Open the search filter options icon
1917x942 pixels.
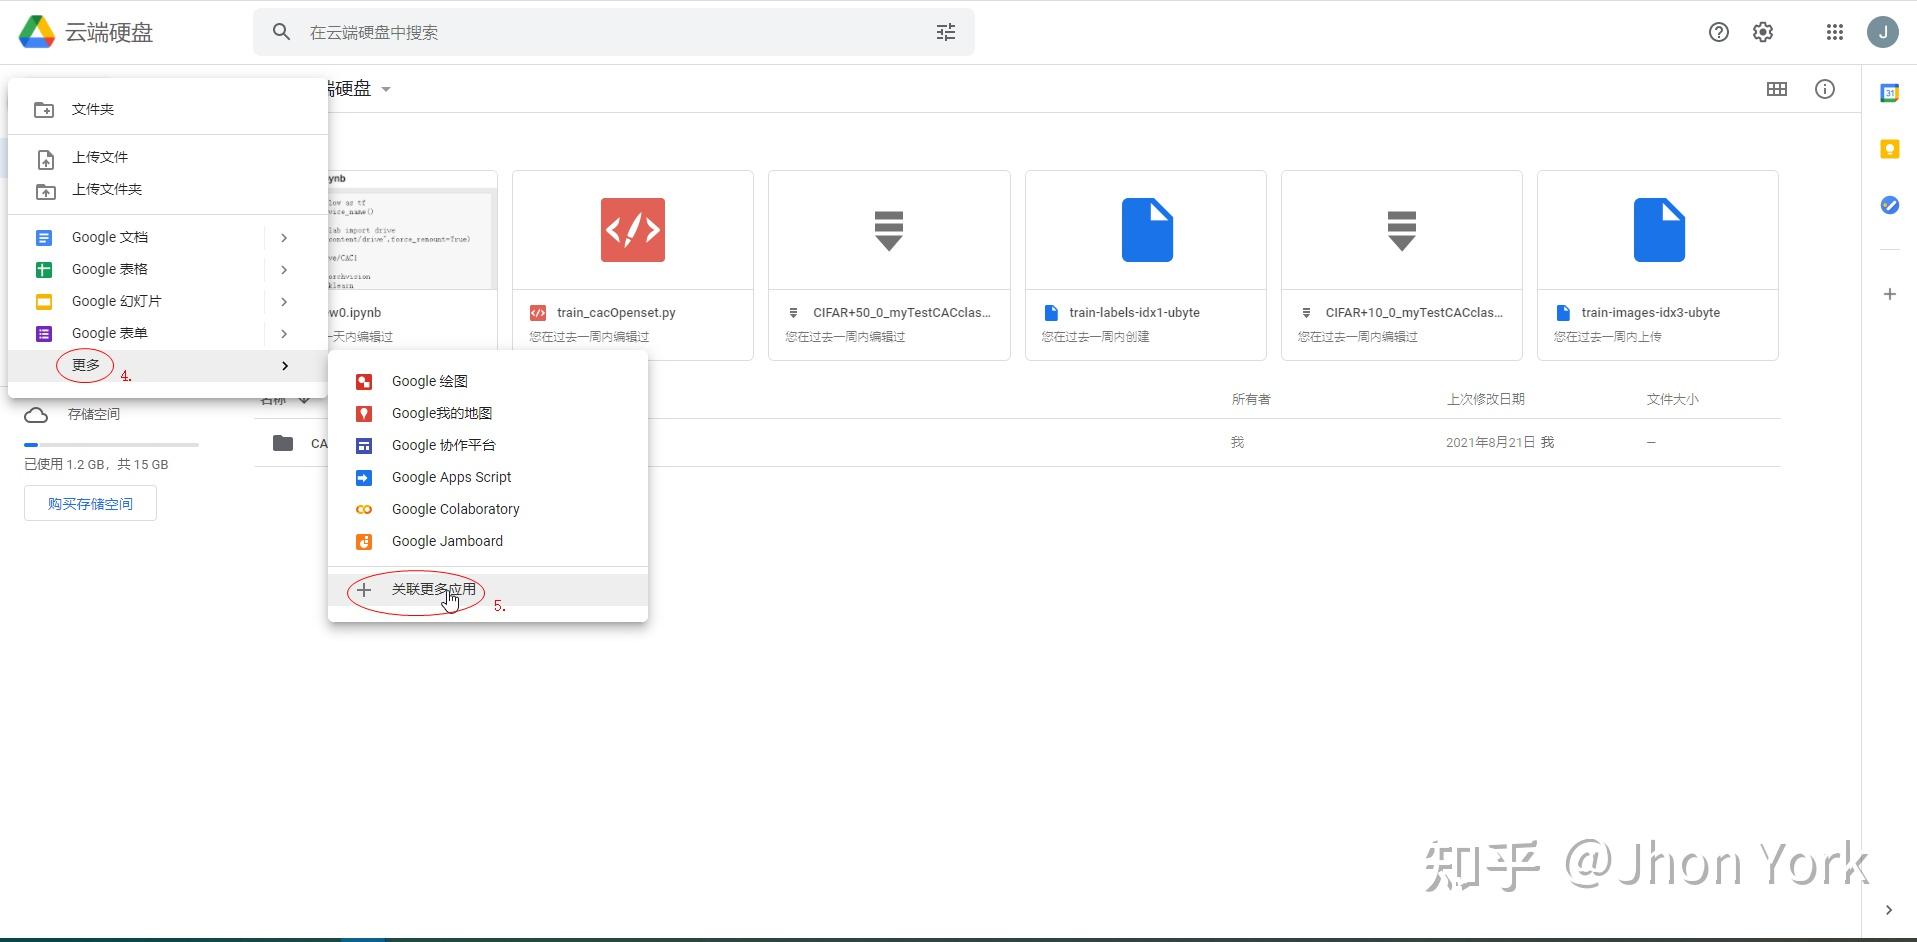pos(944,31)
